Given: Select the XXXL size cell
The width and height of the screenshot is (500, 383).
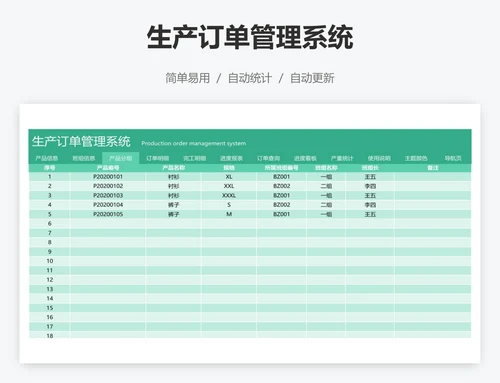Looking at the screenshot, I should tap(229, 195).
